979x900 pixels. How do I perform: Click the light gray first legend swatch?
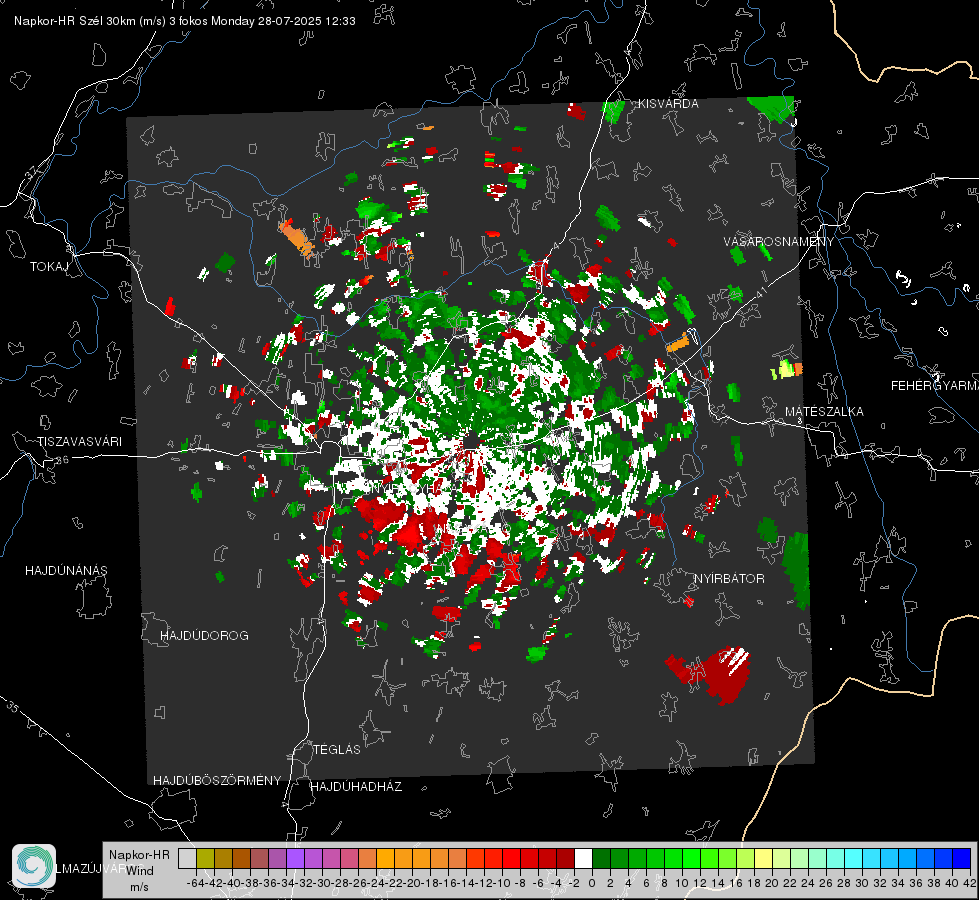click(x=187, y=858)
